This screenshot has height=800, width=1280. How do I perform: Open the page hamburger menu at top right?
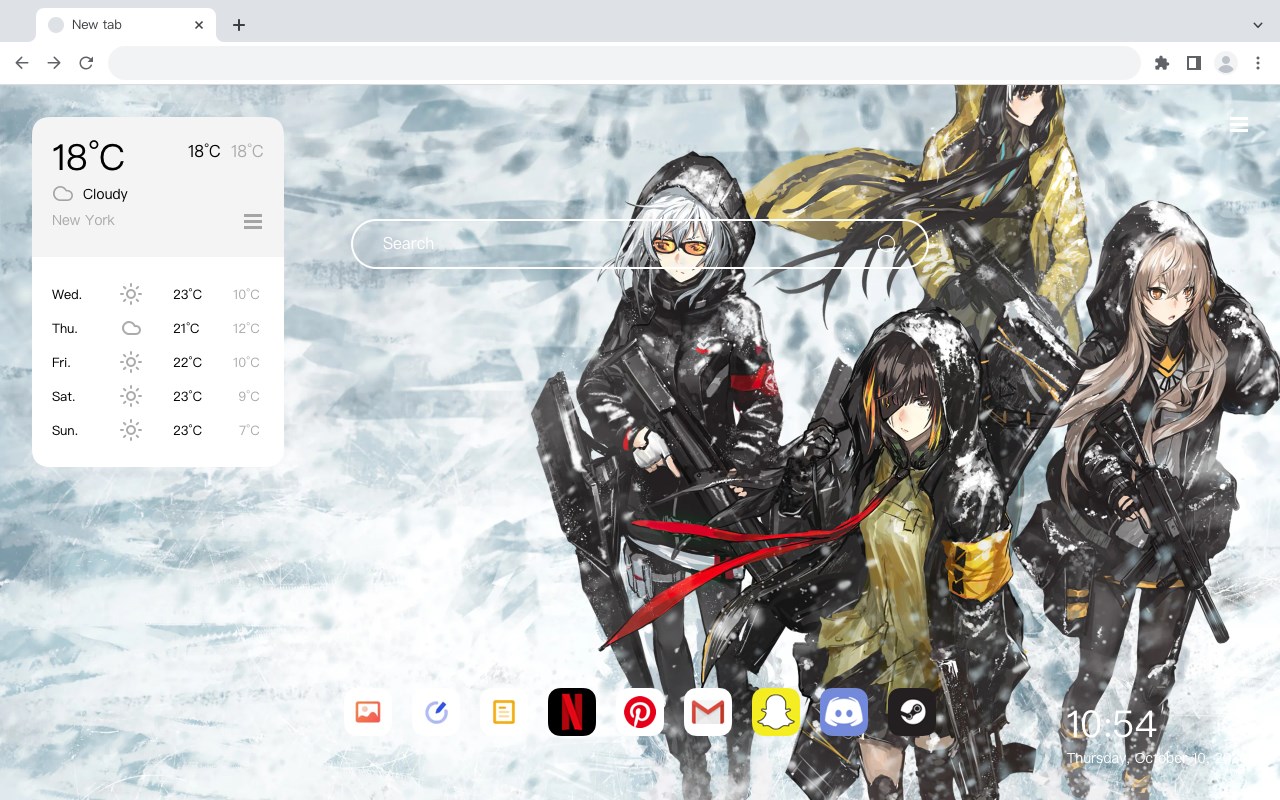(1239, 125)
